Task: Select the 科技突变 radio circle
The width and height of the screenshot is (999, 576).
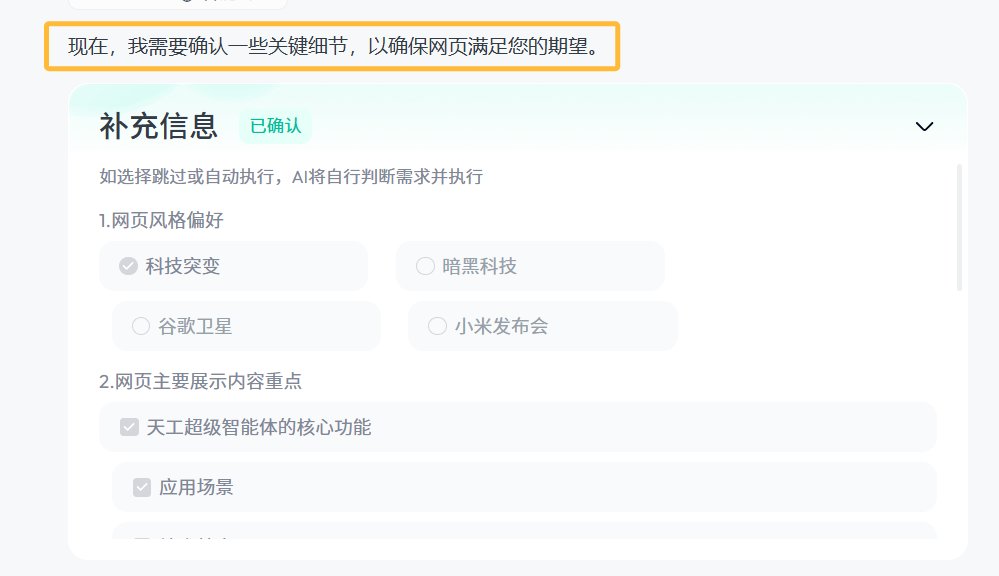Action: coord(128,266)
